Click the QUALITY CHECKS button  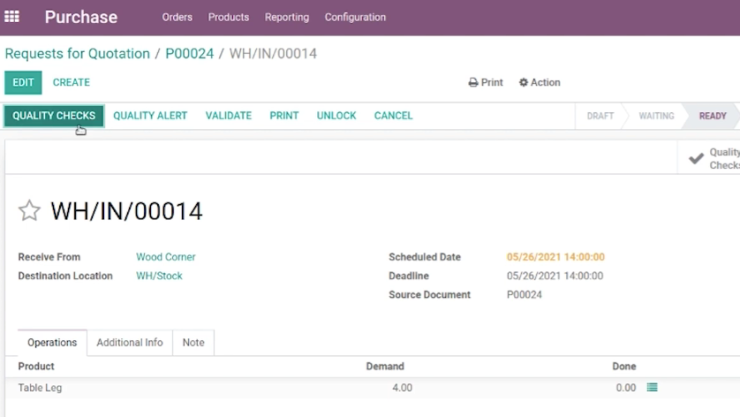[54, 116]
